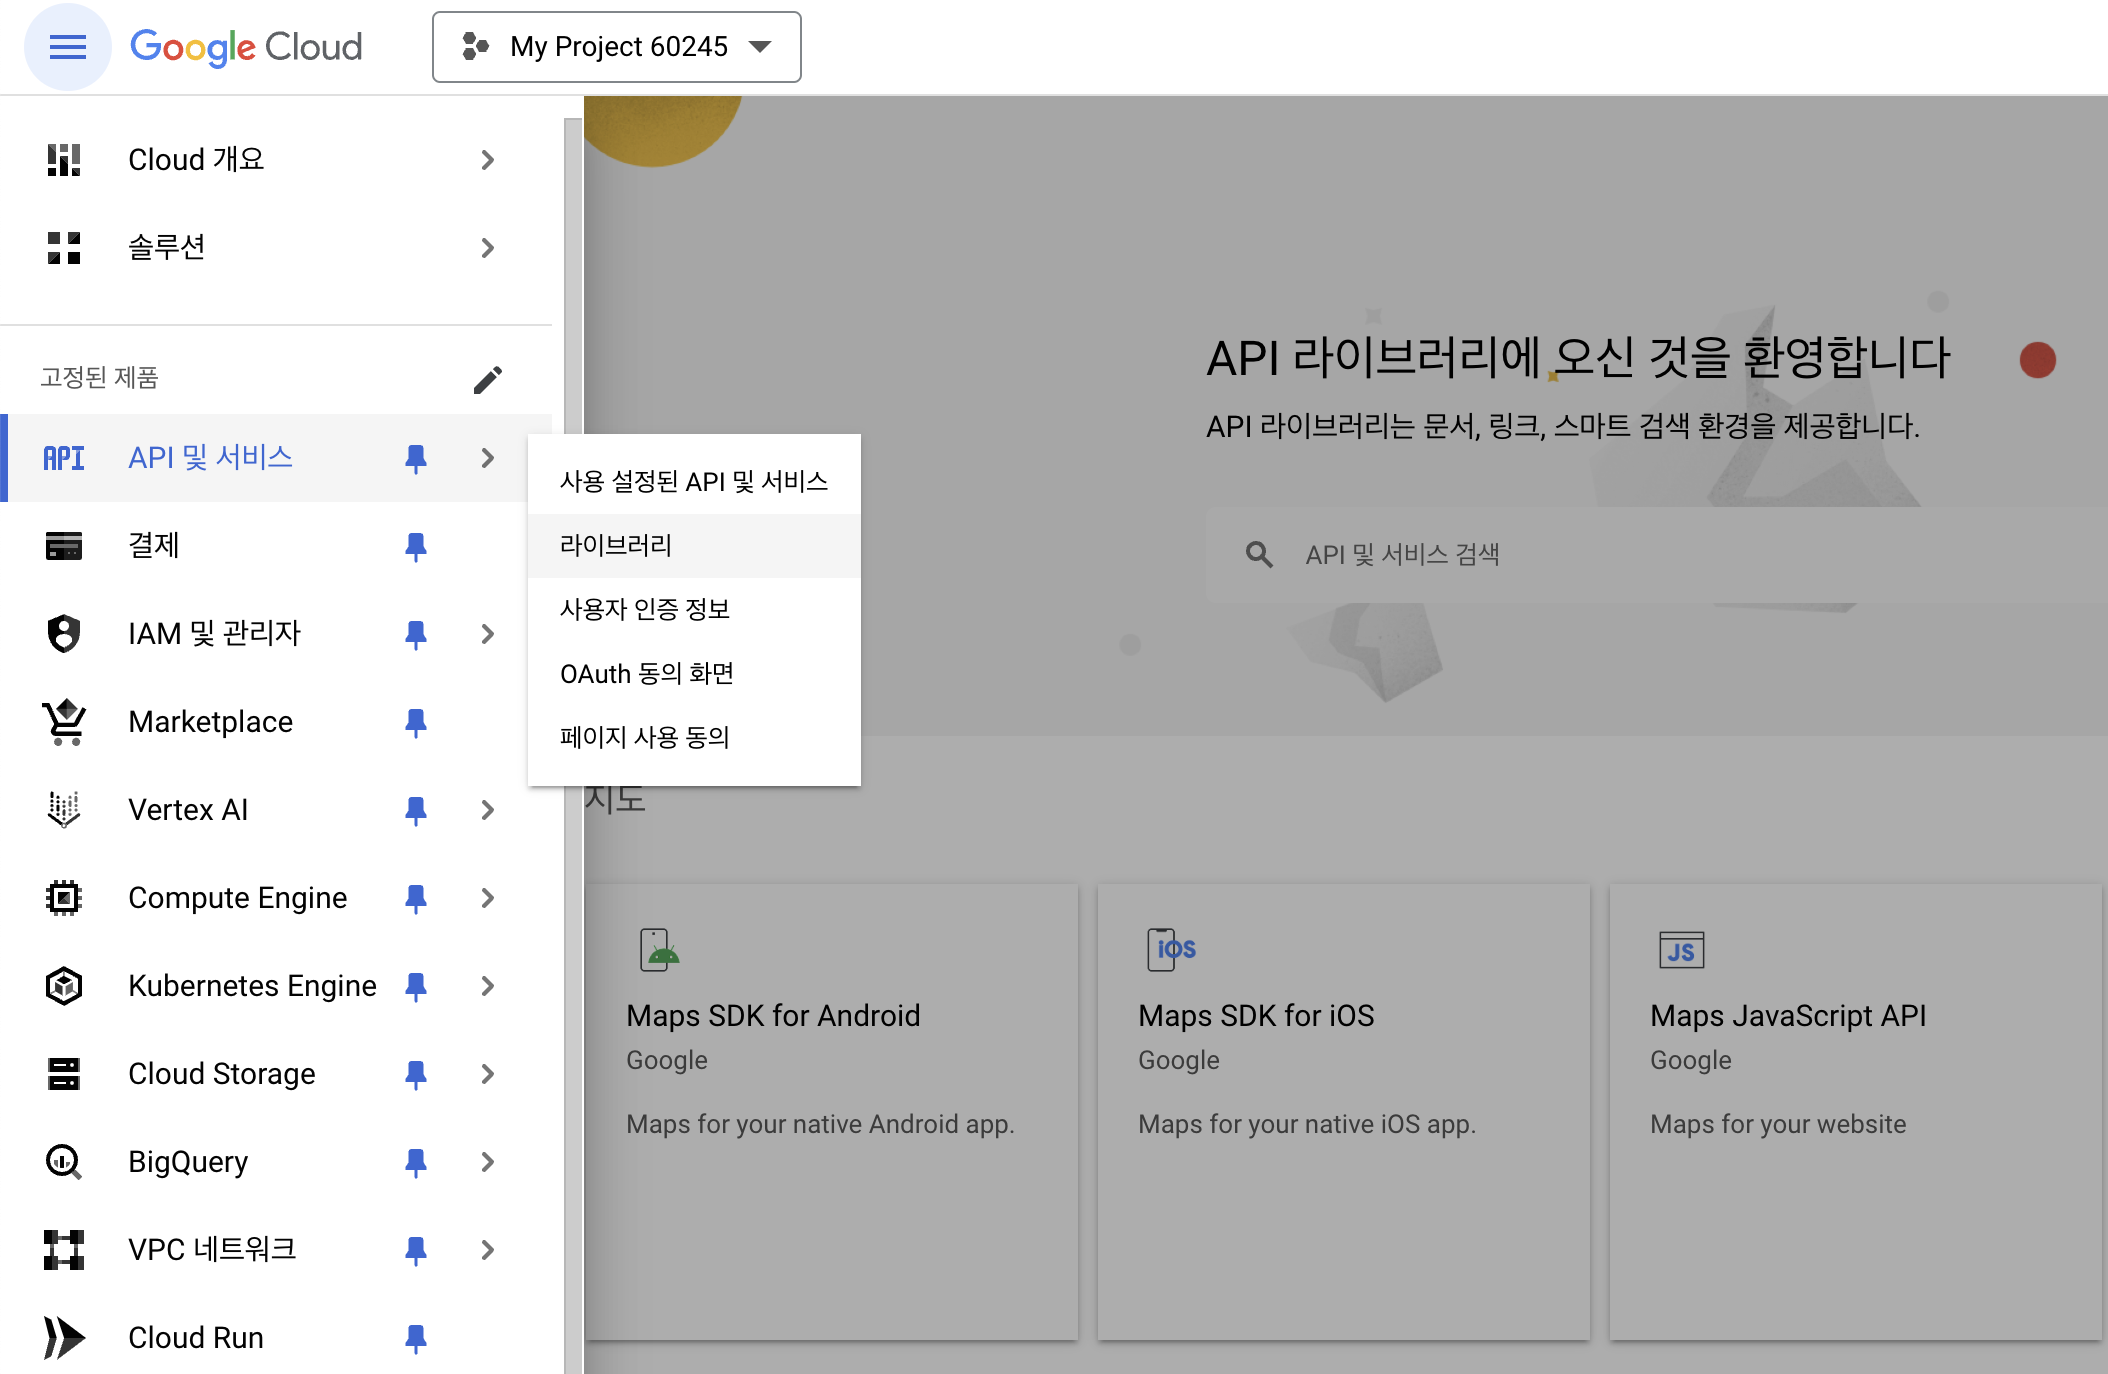Select 라이브러리 in the API submenu
This screenshot has height=1374, width=2108.
point(616,545)
